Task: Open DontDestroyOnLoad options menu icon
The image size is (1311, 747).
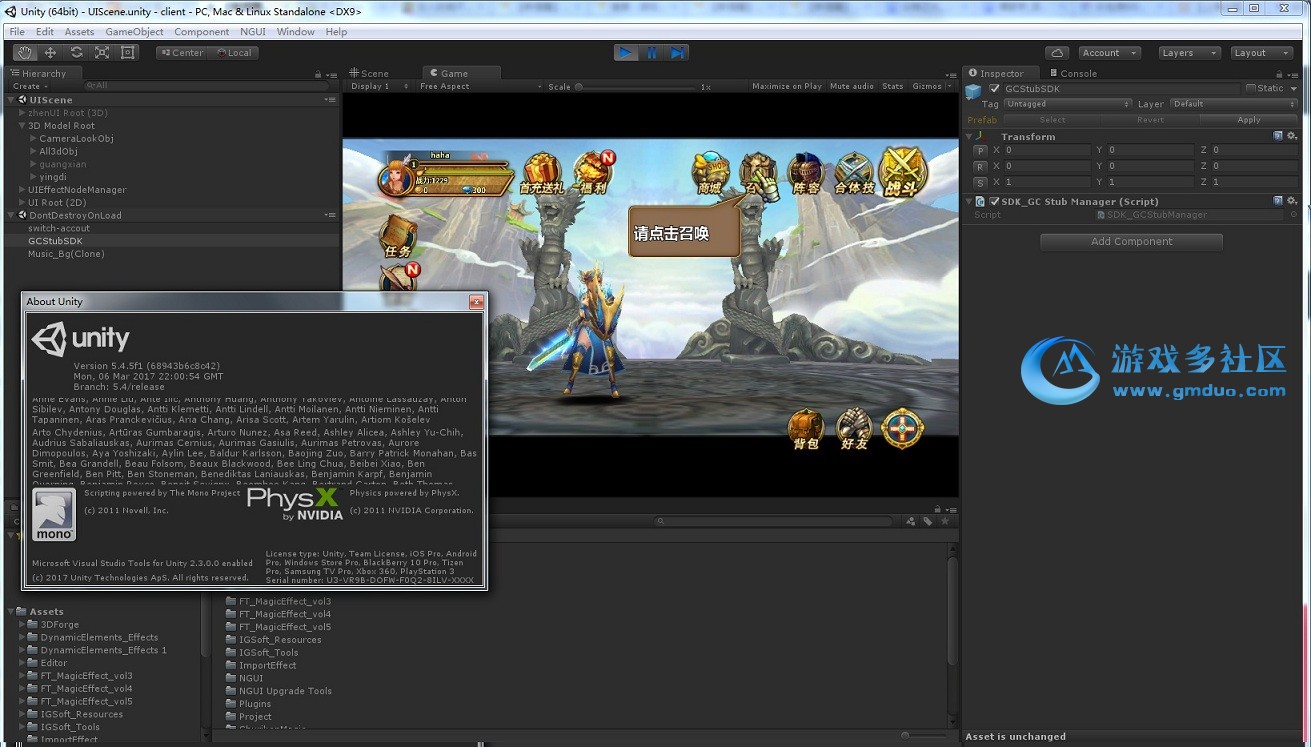Action: 330,215
